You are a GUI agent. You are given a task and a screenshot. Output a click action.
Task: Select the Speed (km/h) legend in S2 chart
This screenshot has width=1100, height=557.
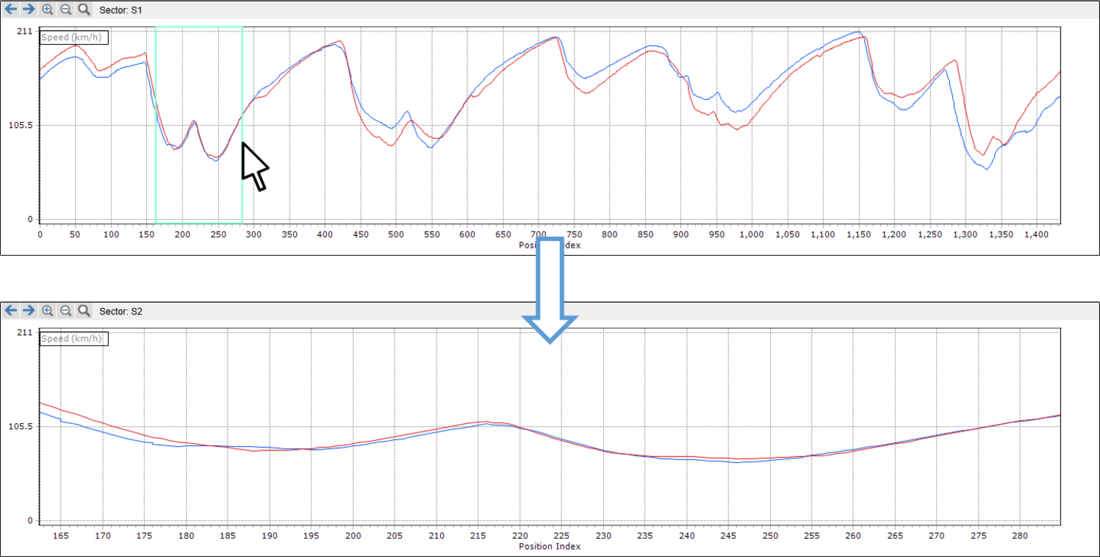pyautogui.click(x=74, y=339)
